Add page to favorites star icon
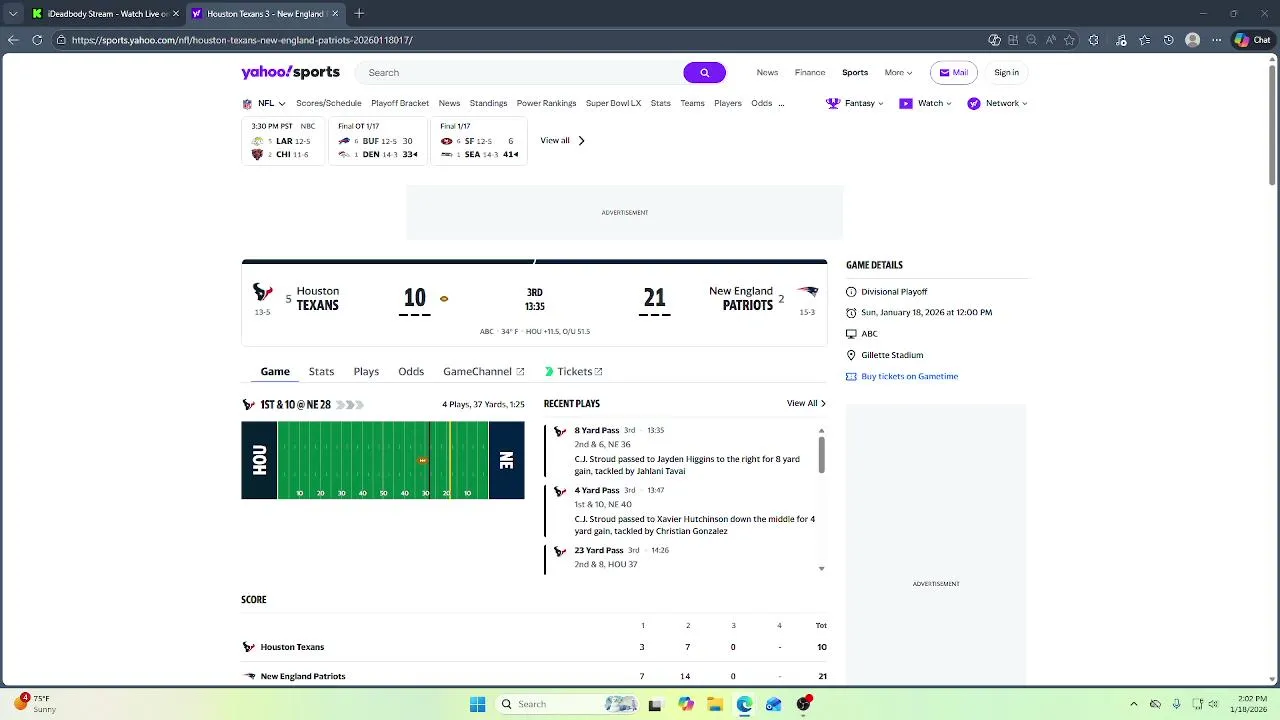The height and width of the screenshot is (720, 1280). coord(1069,40)
